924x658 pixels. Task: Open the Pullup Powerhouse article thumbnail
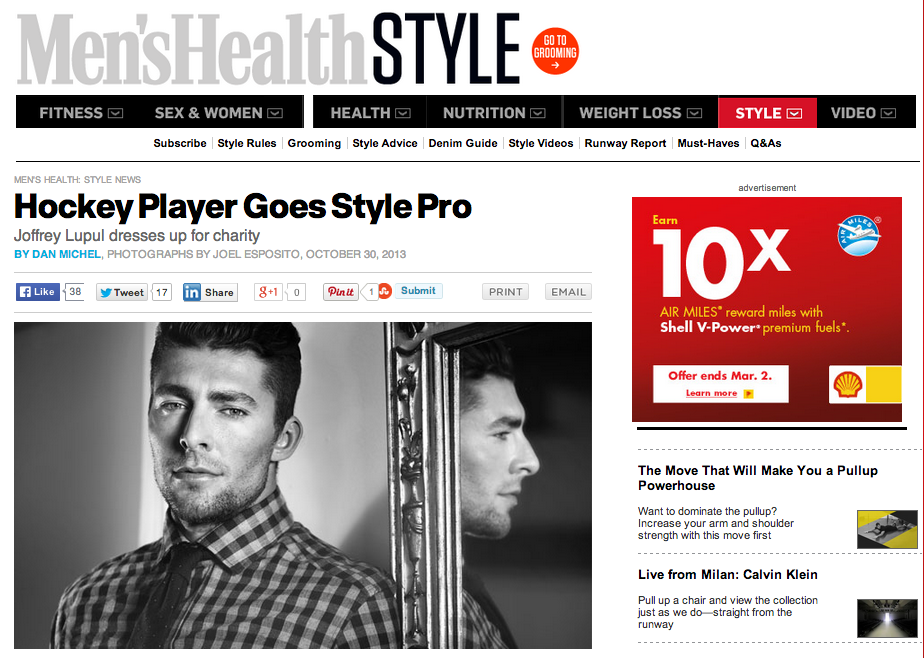tap(887, 529)
